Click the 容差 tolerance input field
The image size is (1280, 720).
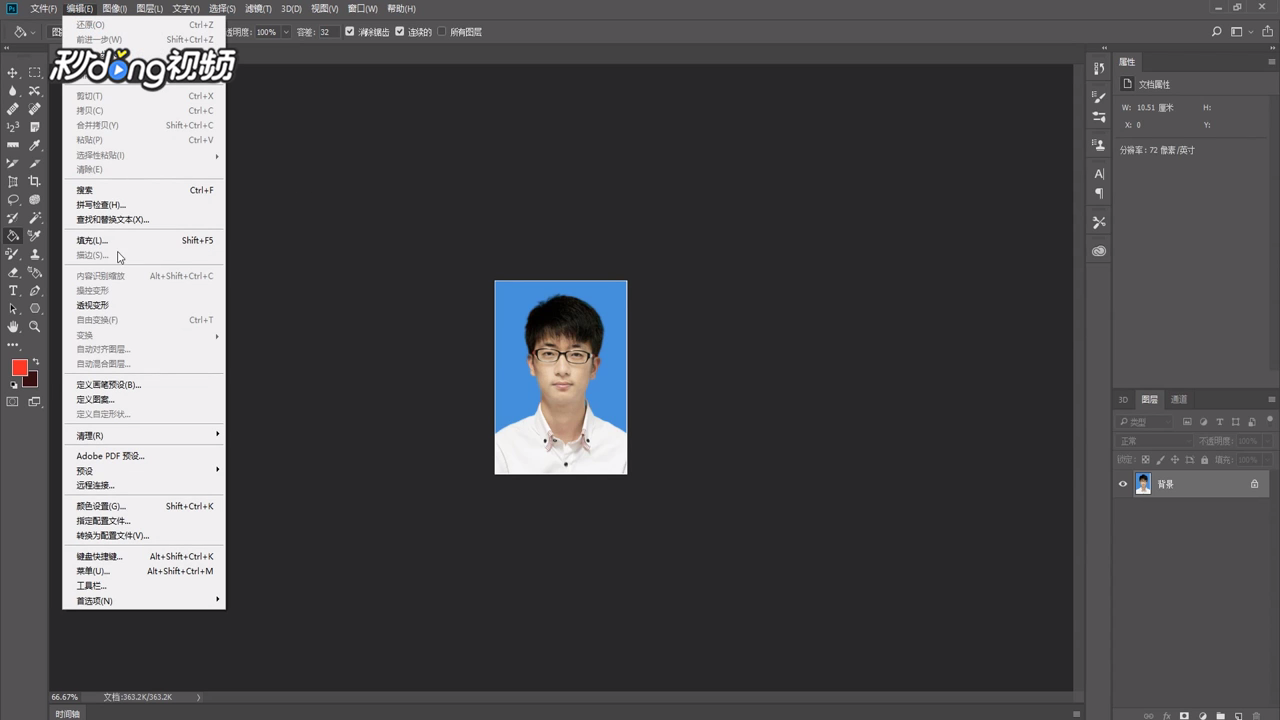(329, 32)
